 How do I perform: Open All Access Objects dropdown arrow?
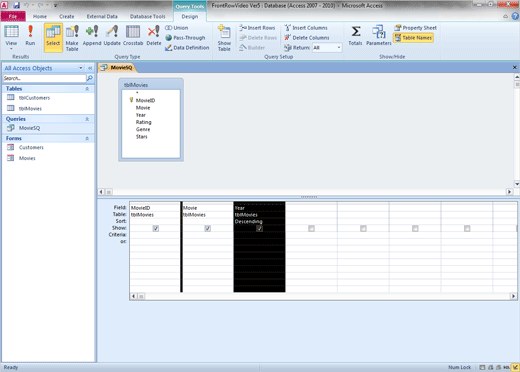point(81,68)
